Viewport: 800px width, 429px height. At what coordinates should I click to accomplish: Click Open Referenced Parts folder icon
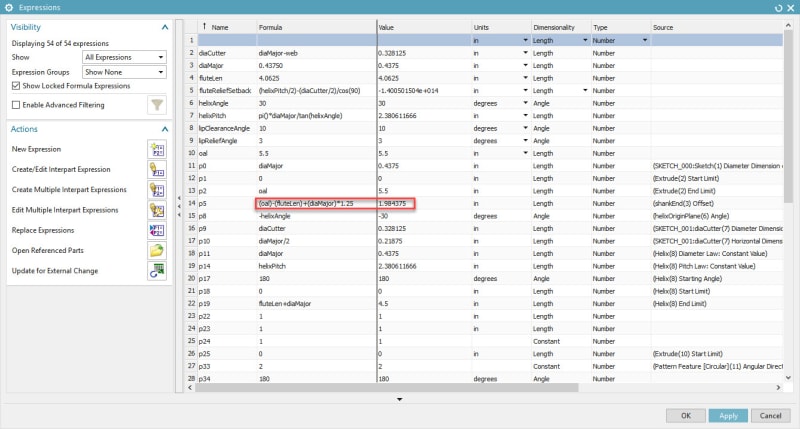pyautogui.click(x=157, y=250)
